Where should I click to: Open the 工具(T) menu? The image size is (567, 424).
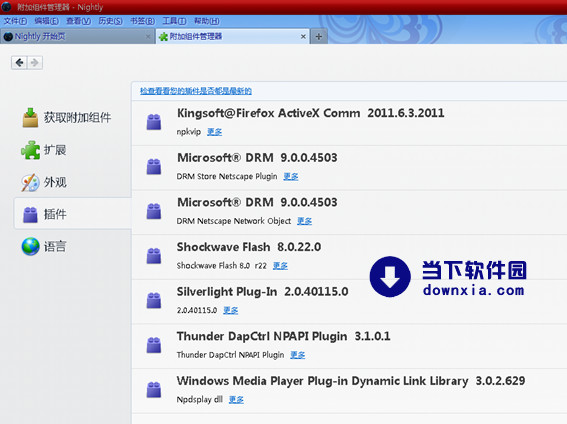click(x=174, y=21)
